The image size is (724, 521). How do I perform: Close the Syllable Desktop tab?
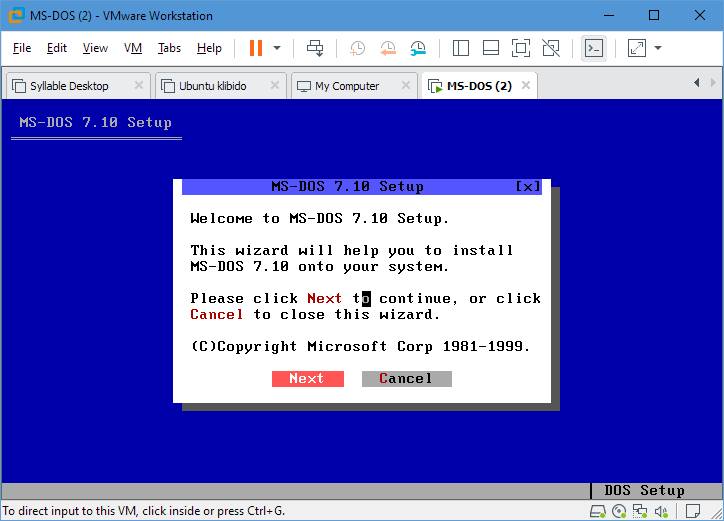[139, 85]
